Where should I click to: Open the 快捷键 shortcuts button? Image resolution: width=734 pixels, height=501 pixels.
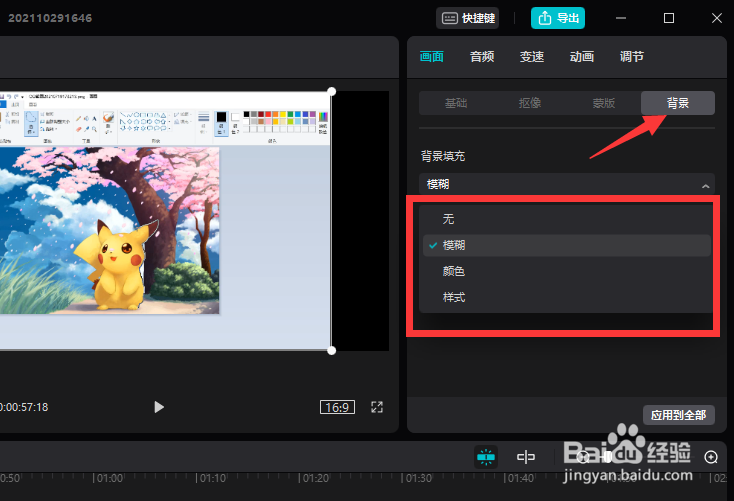[467, 18]
